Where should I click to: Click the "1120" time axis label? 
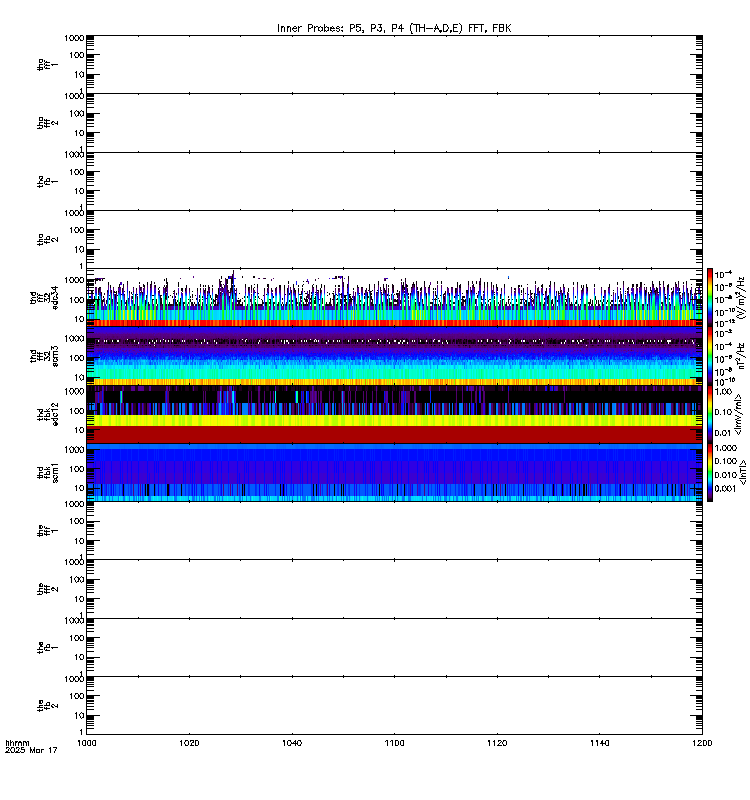pos(497,743)
